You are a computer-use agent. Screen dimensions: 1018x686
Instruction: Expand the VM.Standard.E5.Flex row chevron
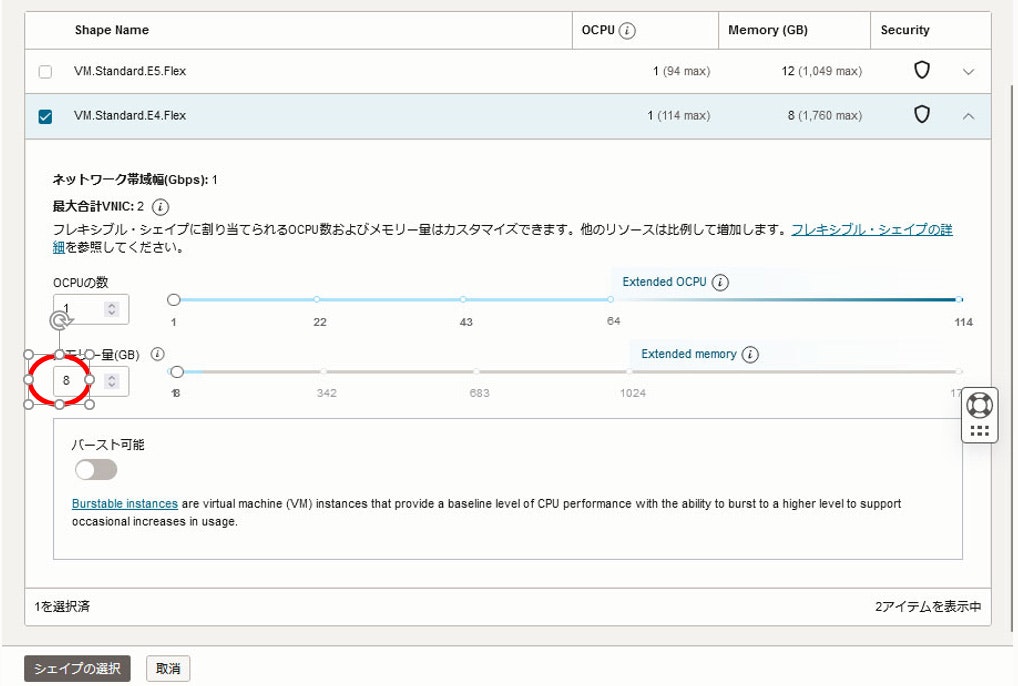968,71
